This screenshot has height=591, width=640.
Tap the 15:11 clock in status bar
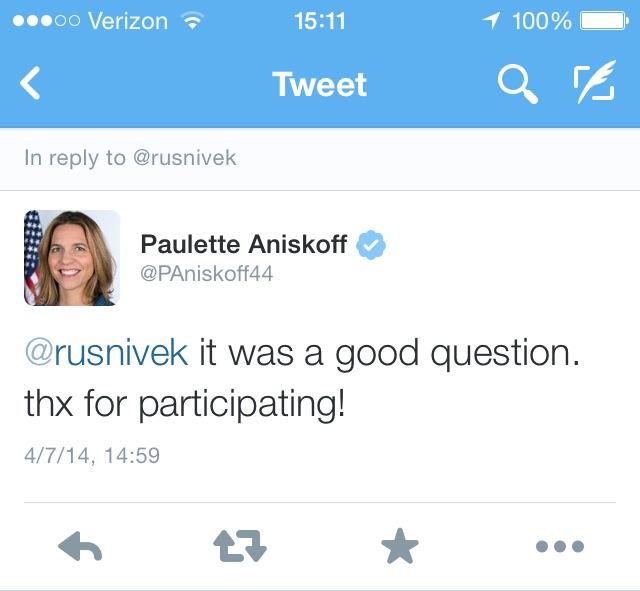tap(319, 20)
